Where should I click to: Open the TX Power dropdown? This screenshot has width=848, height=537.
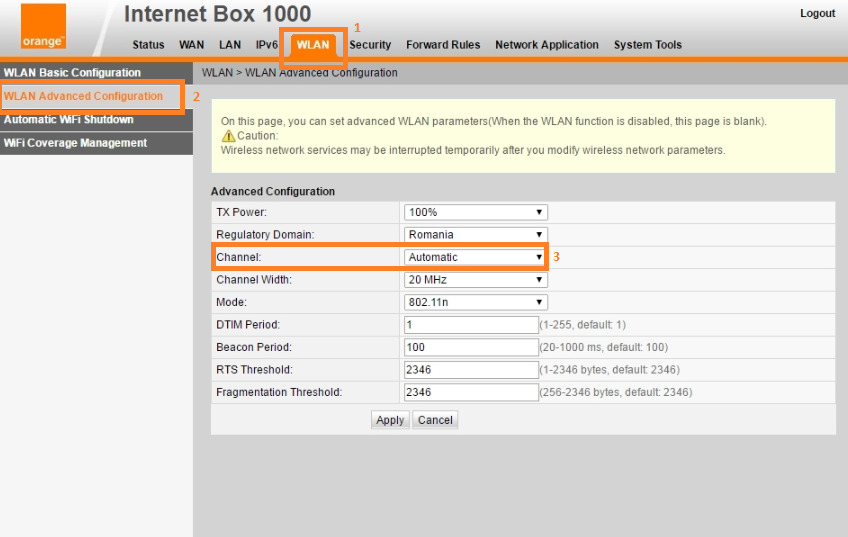pos(475,212)
